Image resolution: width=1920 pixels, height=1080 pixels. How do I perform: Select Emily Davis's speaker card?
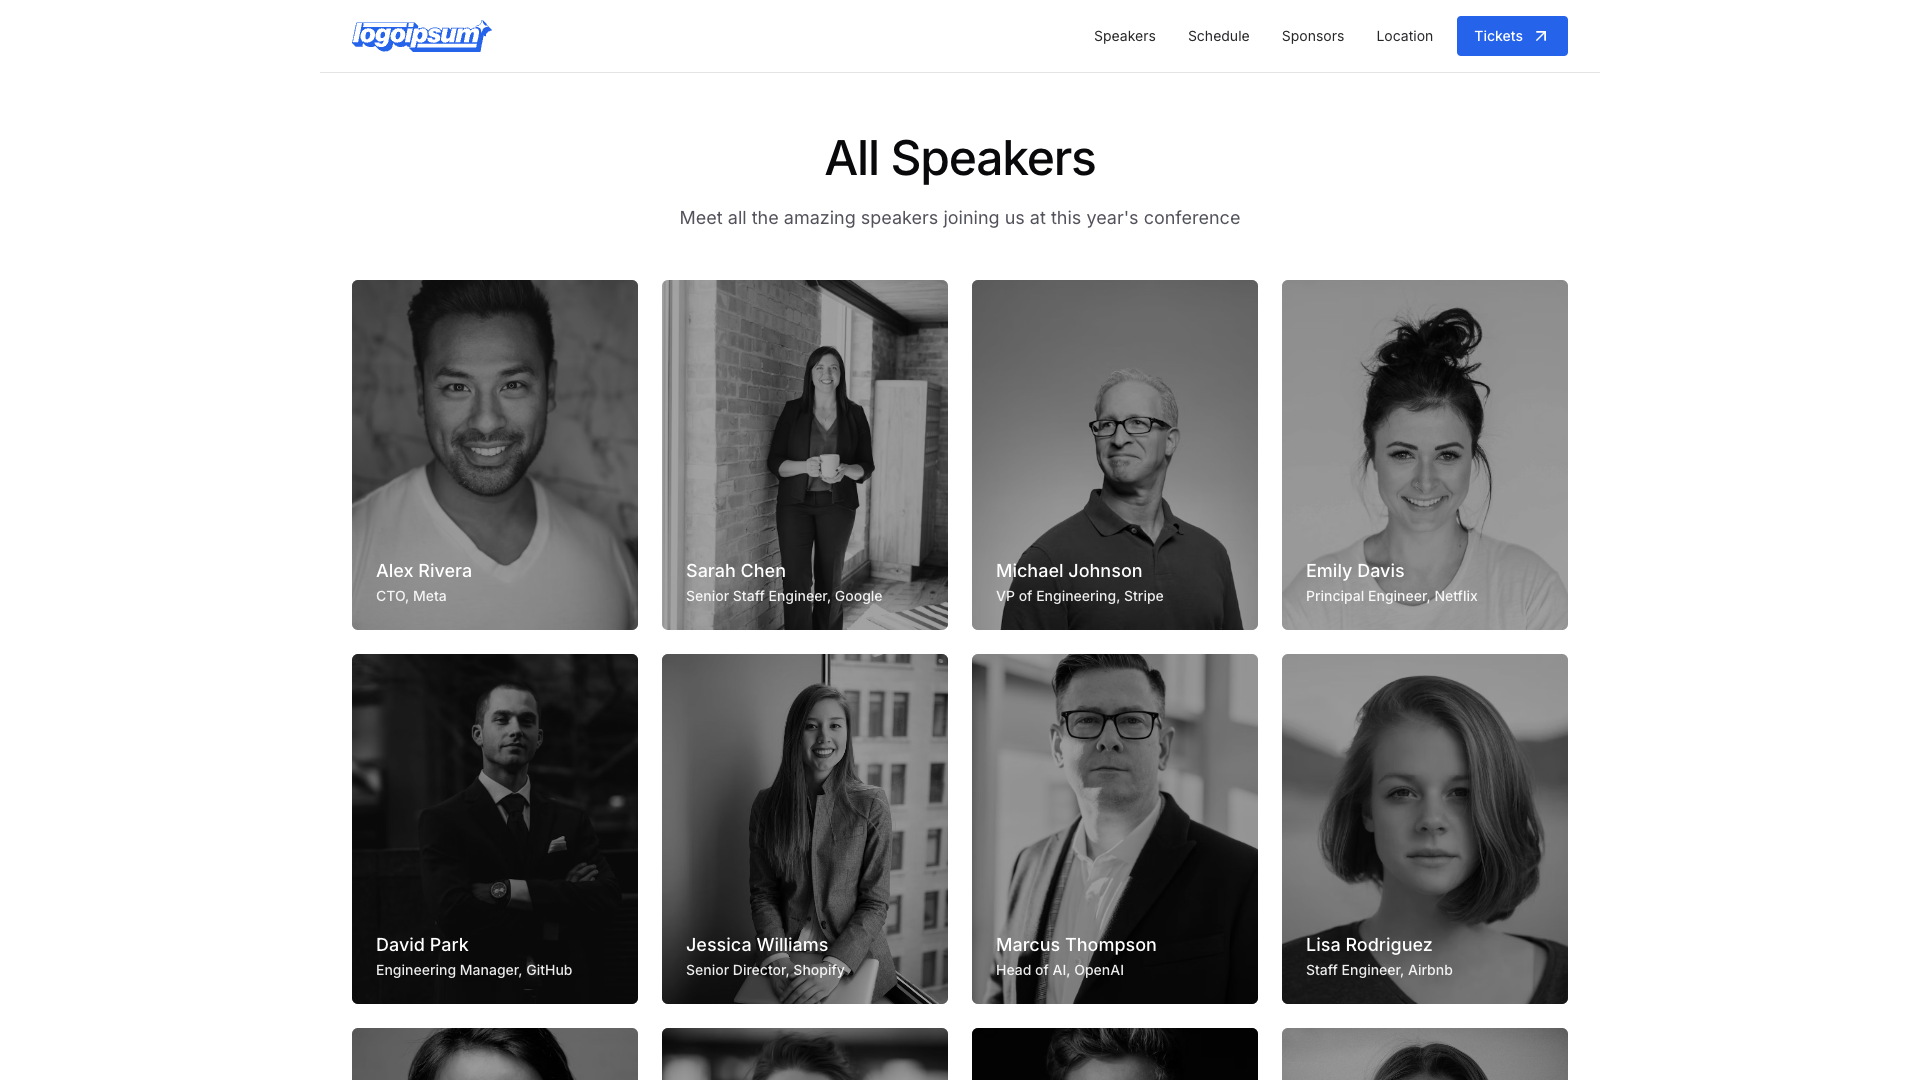point(1425,455)
